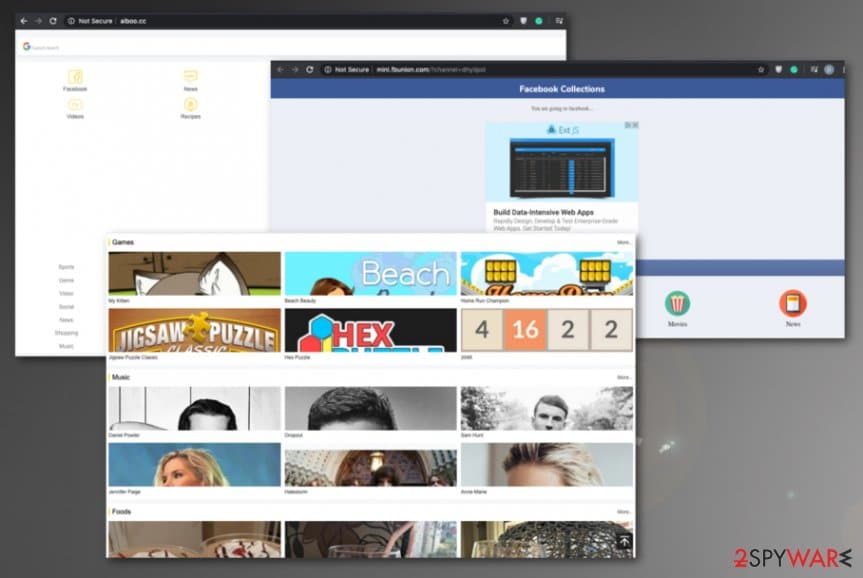This screenshot has height=578, width=863.
Task: Reload the alboo.cc page
Action: point(53,20)
